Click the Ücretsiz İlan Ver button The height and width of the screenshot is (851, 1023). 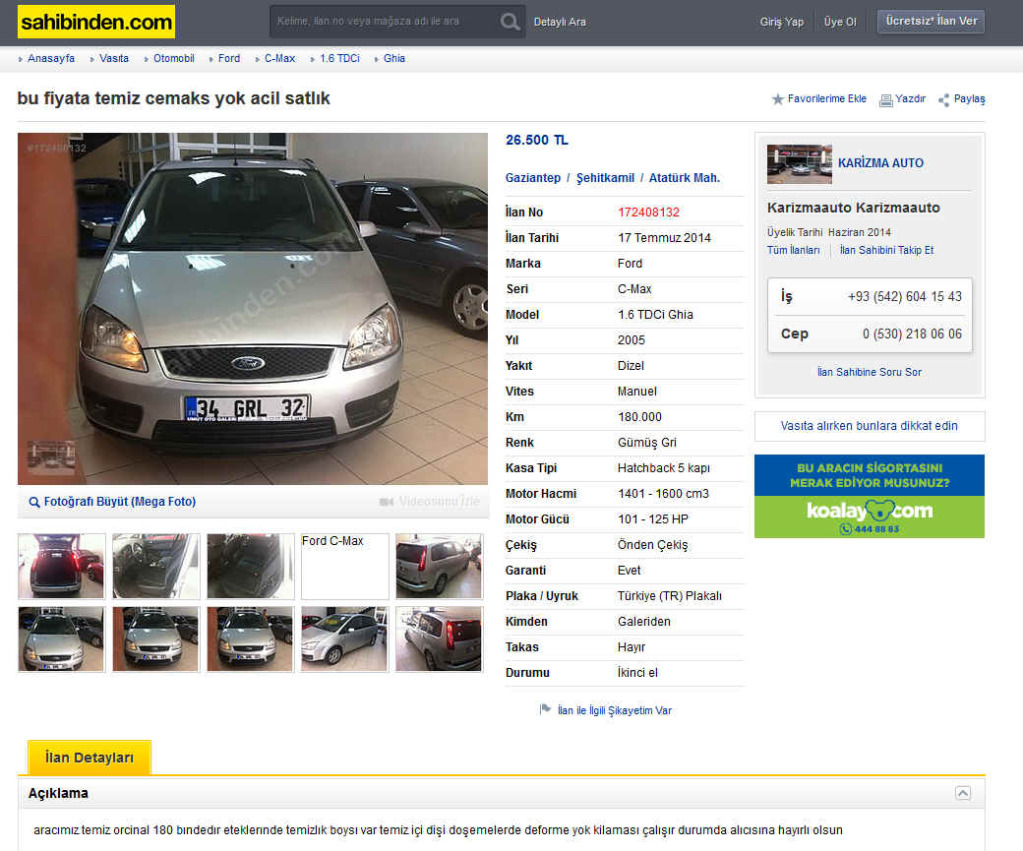[x=930, y=21]
